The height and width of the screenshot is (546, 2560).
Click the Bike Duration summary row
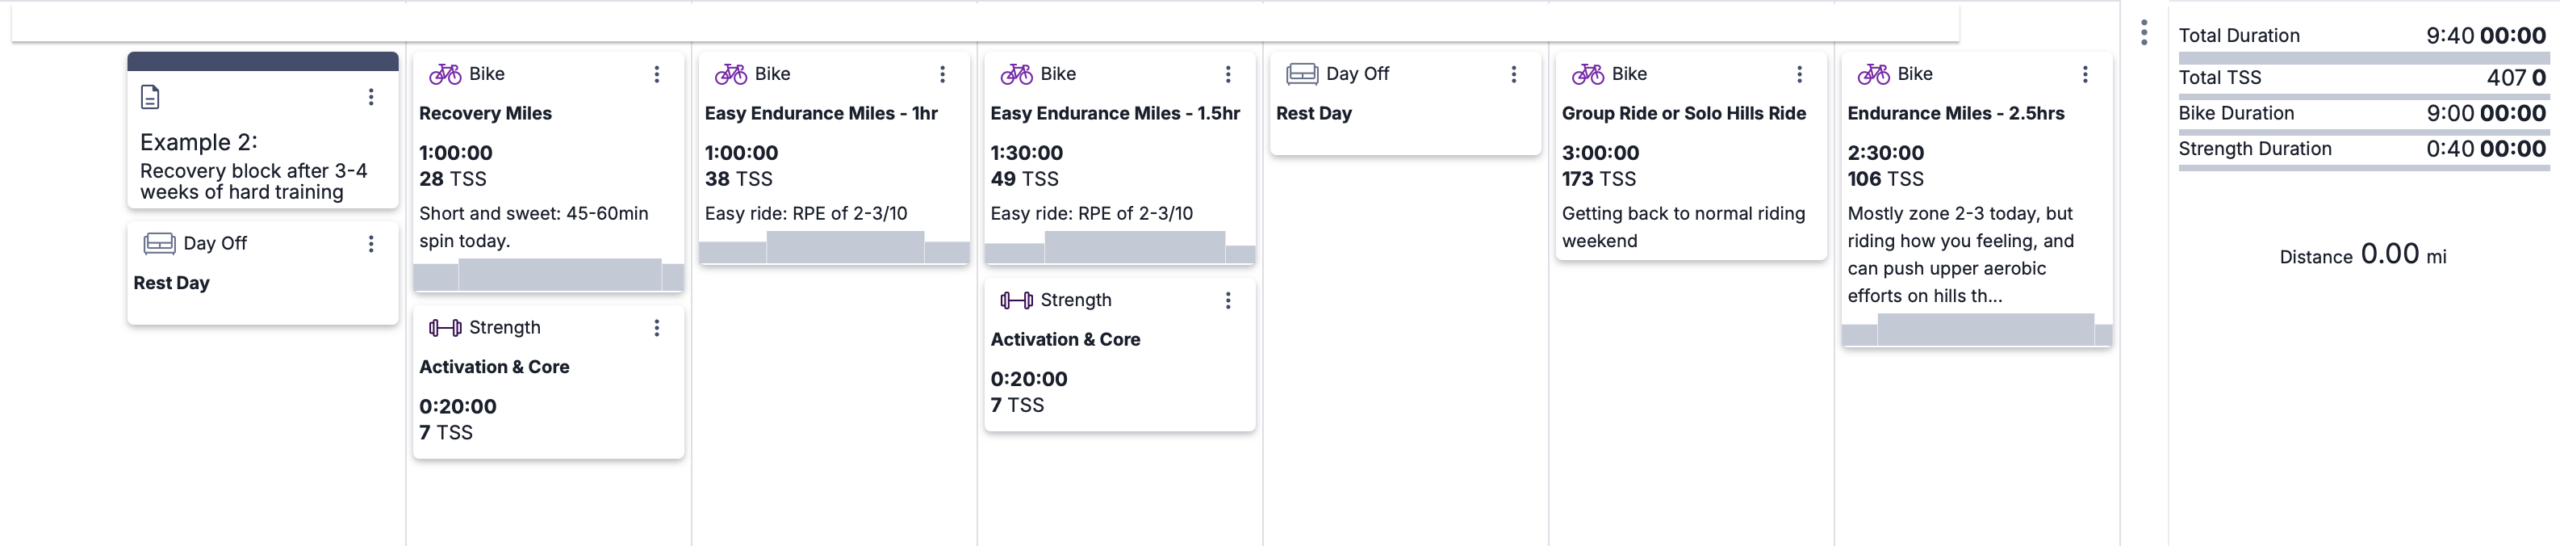click(2364, 113)
